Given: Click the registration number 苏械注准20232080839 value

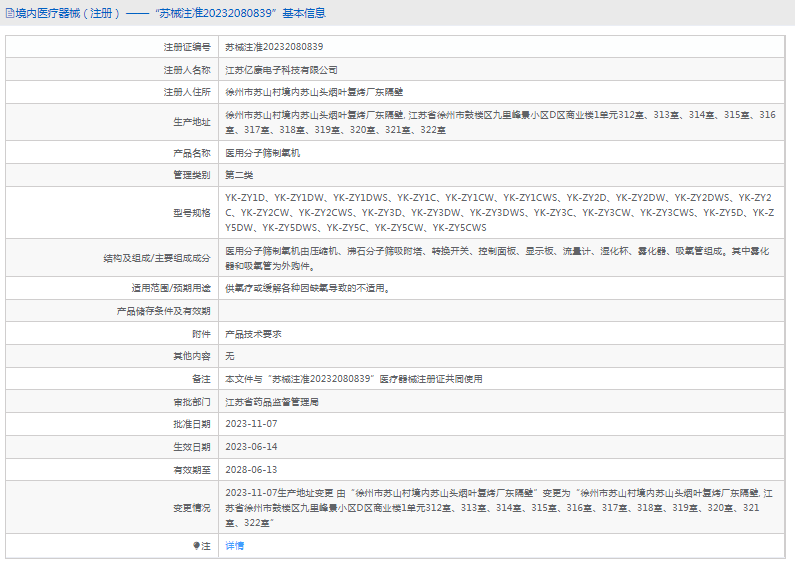Looking at the screenshot, I should click(274, 47).
